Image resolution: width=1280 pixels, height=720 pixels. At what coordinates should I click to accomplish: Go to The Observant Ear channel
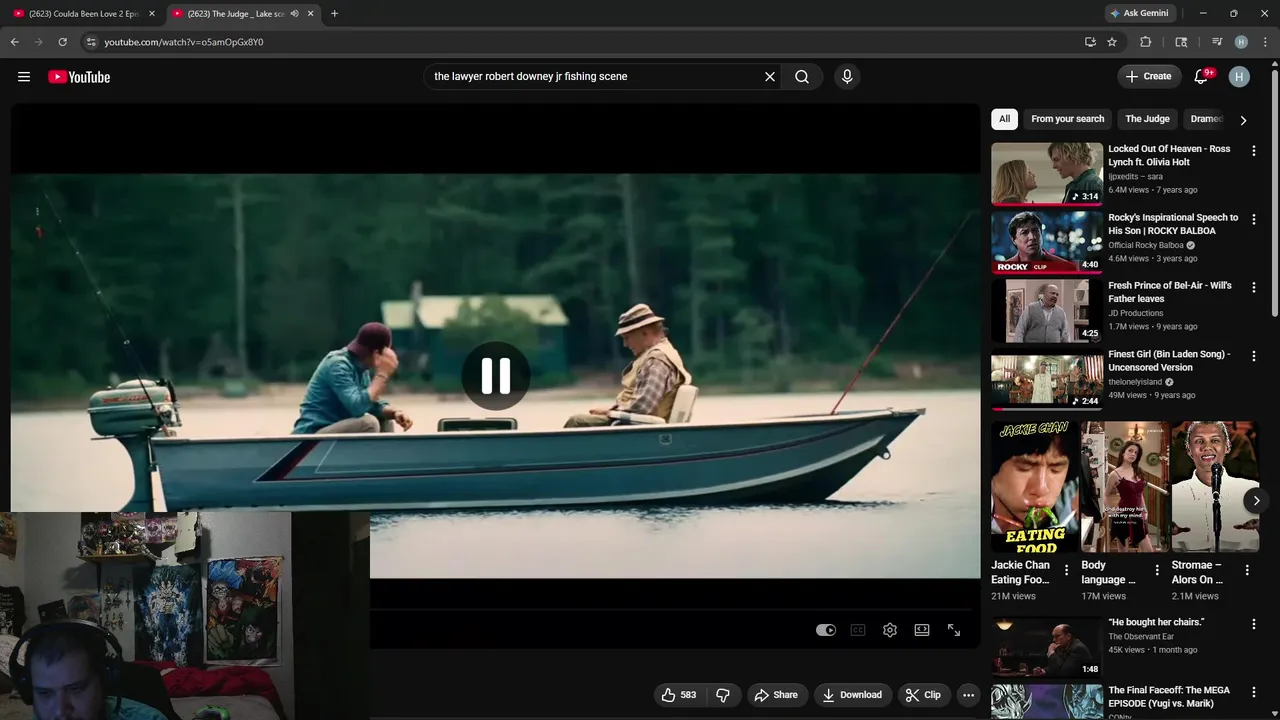tap(1141, 636)
